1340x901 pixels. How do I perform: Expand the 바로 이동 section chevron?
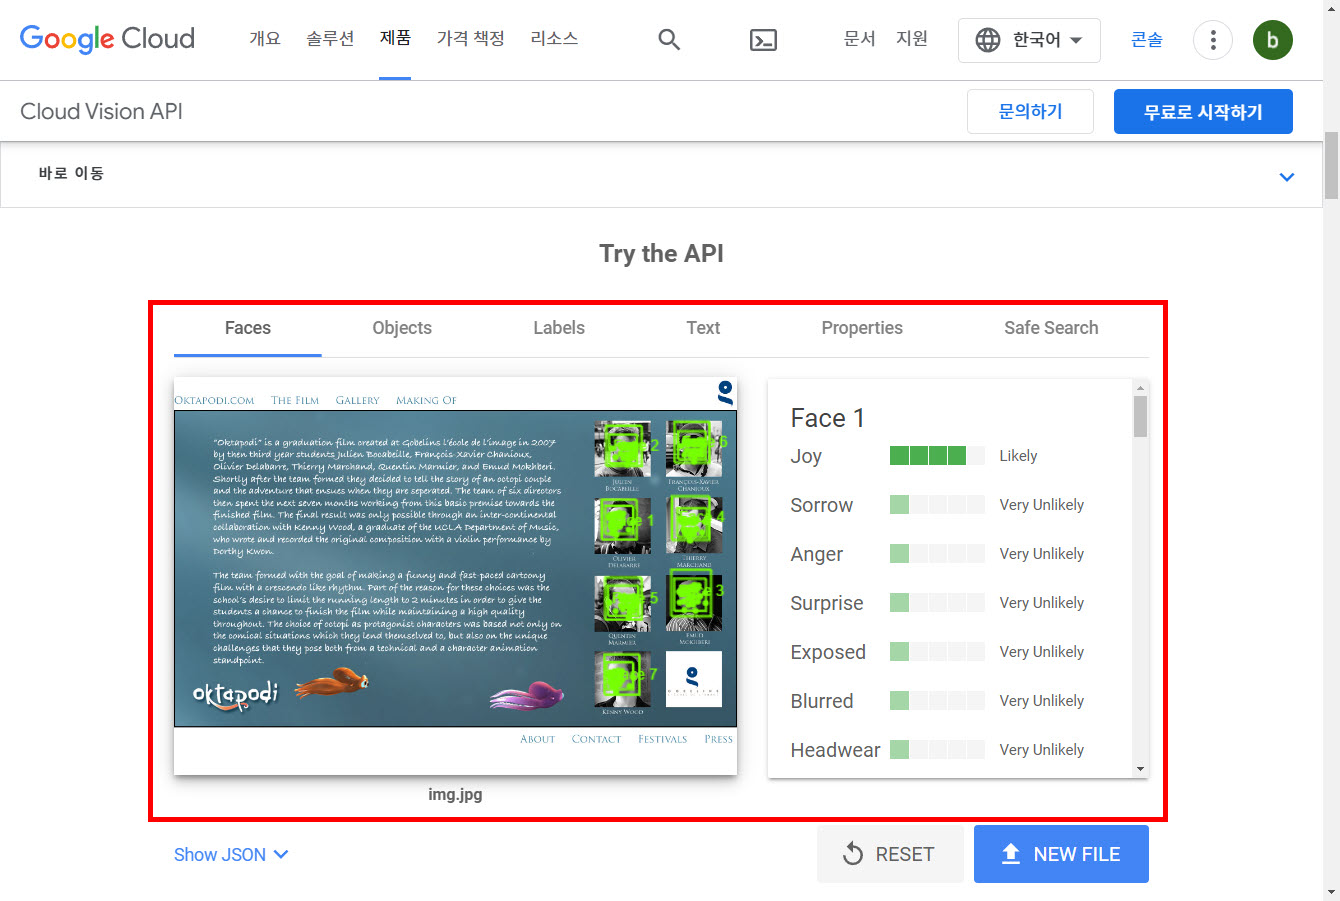pyautogui.click(x=1287, y=177)
